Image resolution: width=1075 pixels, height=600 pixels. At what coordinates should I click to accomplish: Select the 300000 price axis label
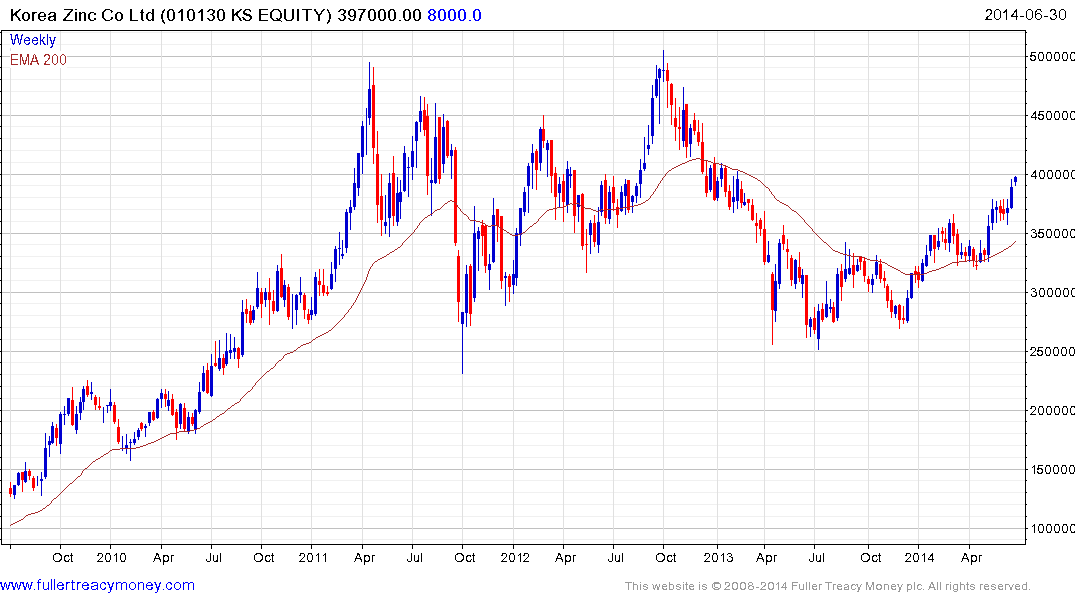coord(1052,292)
